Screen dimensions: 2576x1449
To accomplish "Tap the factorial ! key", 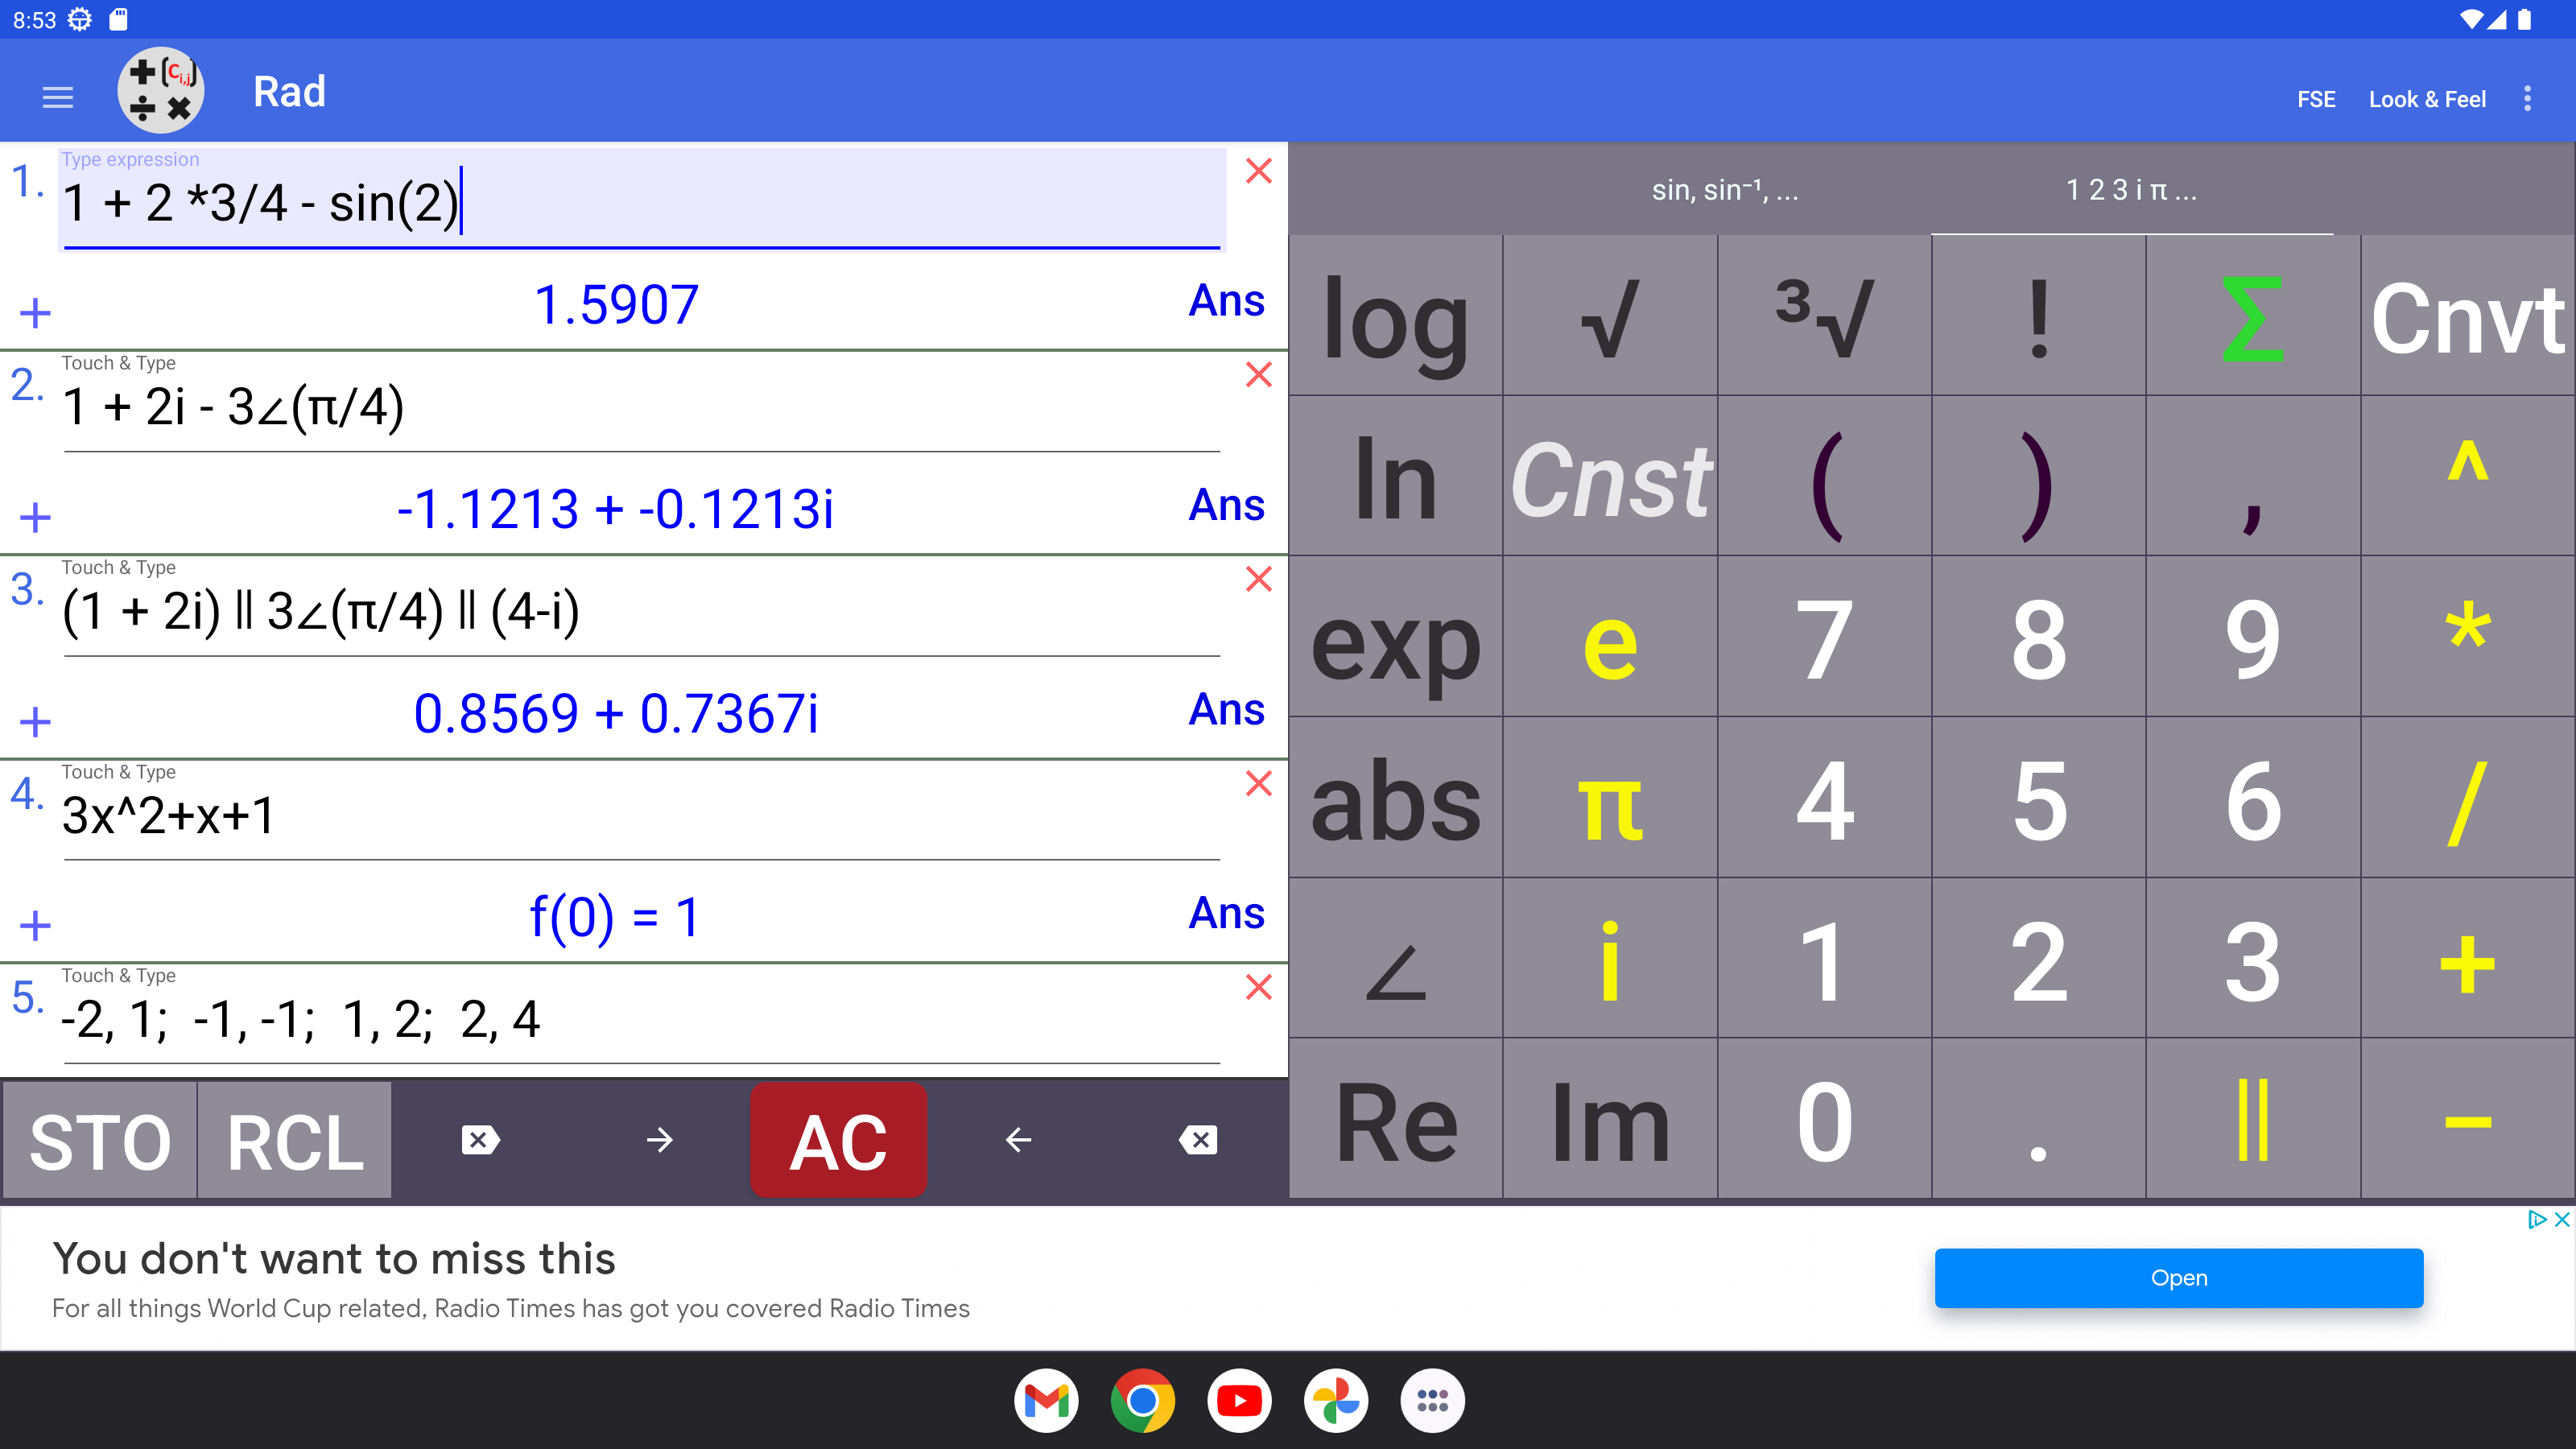I will click(x=2039, y=316).
